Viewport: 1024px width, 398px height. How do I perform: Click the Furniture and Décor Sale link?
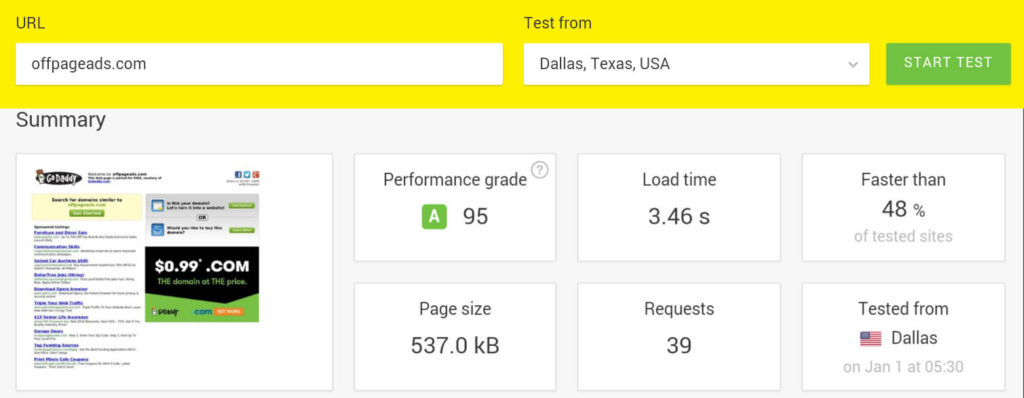click(61, 232)
